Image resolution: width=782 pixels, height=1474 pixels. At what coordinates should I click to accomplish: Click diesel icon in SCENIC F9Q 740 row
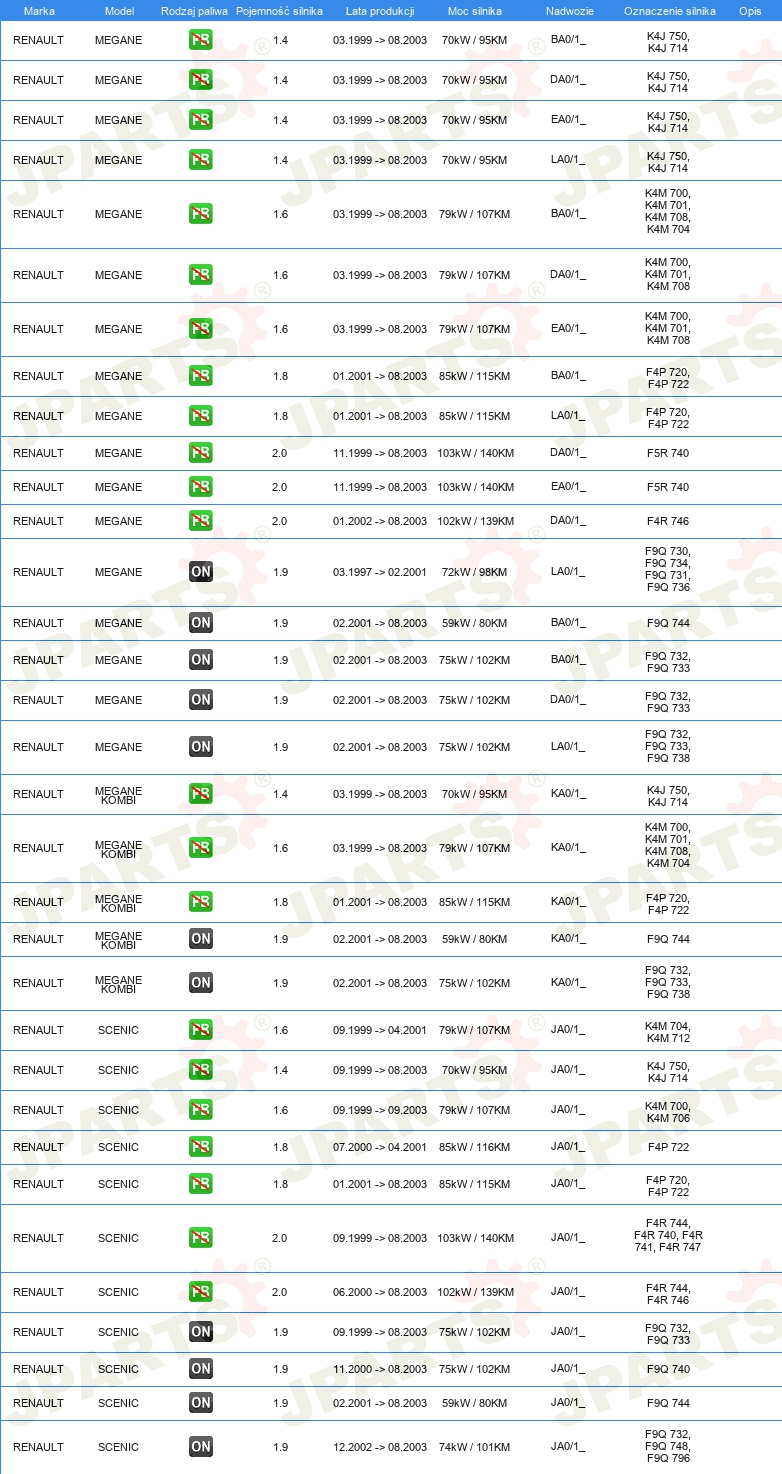pos(201,1369)
